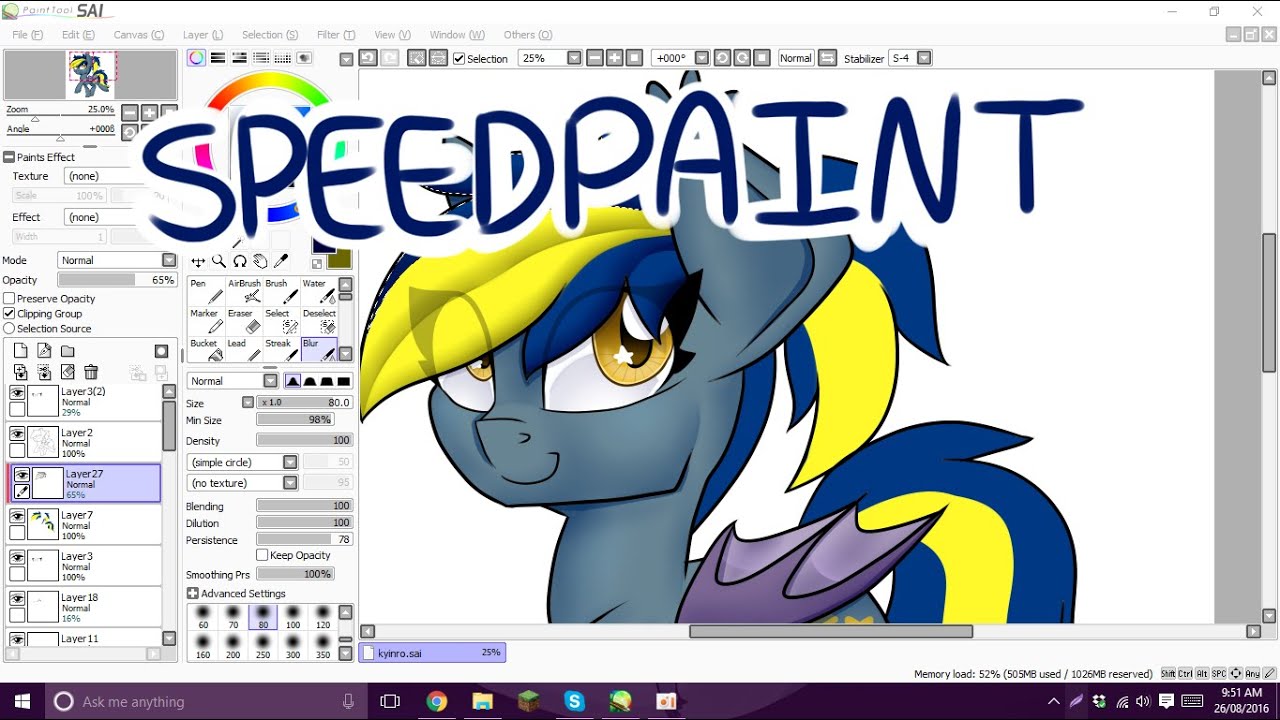1280x720 pixels.
Task: Create a new layer folder
Action: [x=68, y=351]
